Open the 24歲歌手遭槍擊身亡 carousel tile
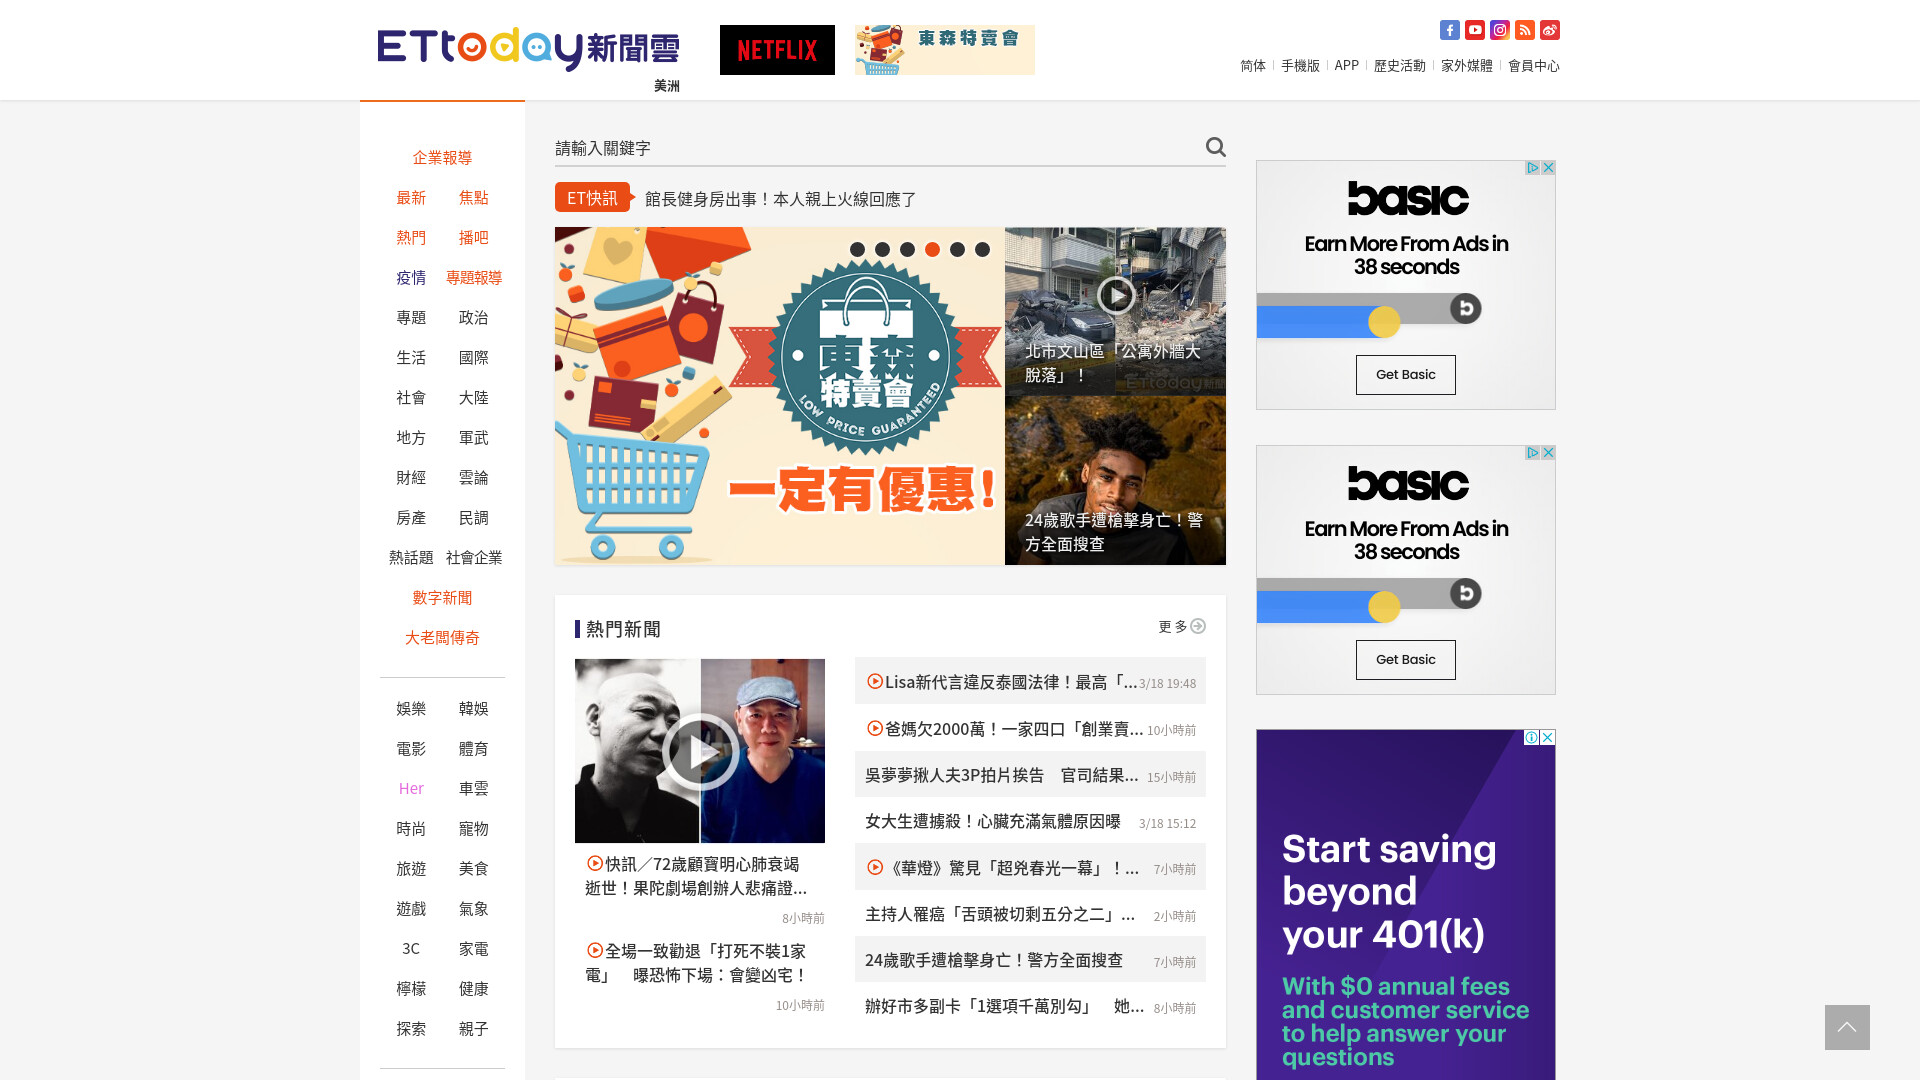This screenshot has width=1920, height=1080. point(1115,481)
